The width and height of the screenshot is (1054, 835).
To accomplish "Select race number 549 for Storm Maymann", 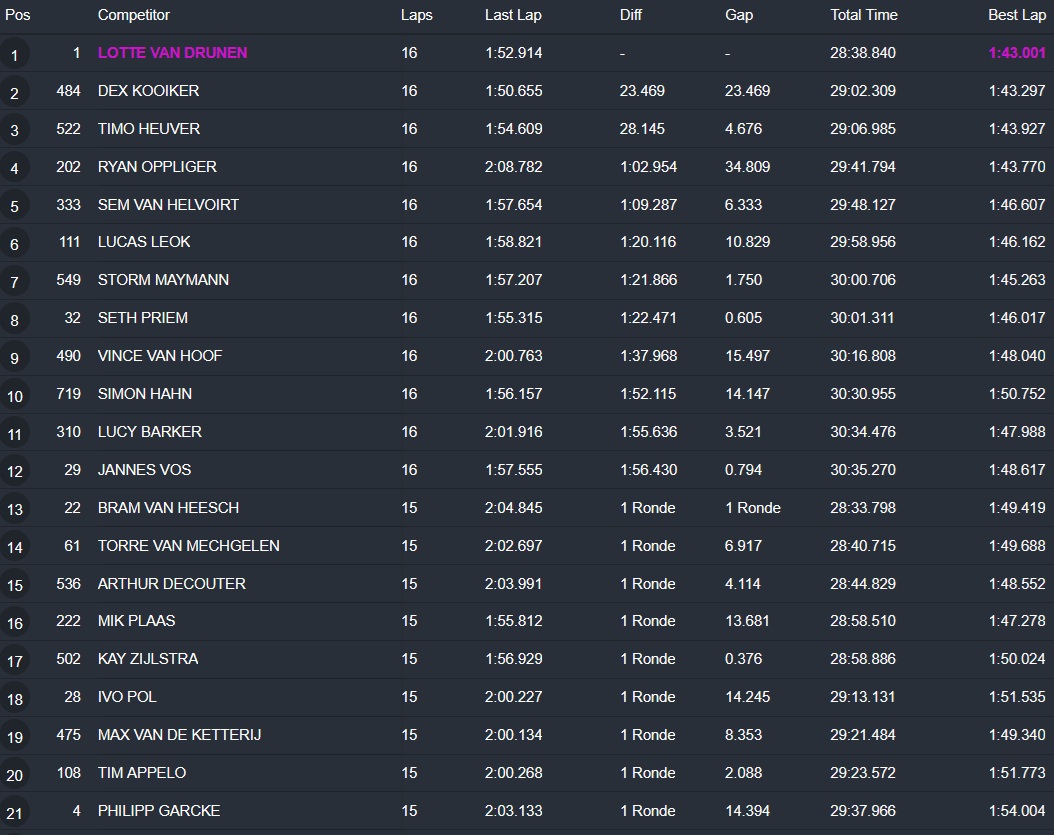I will click(68, 280).
